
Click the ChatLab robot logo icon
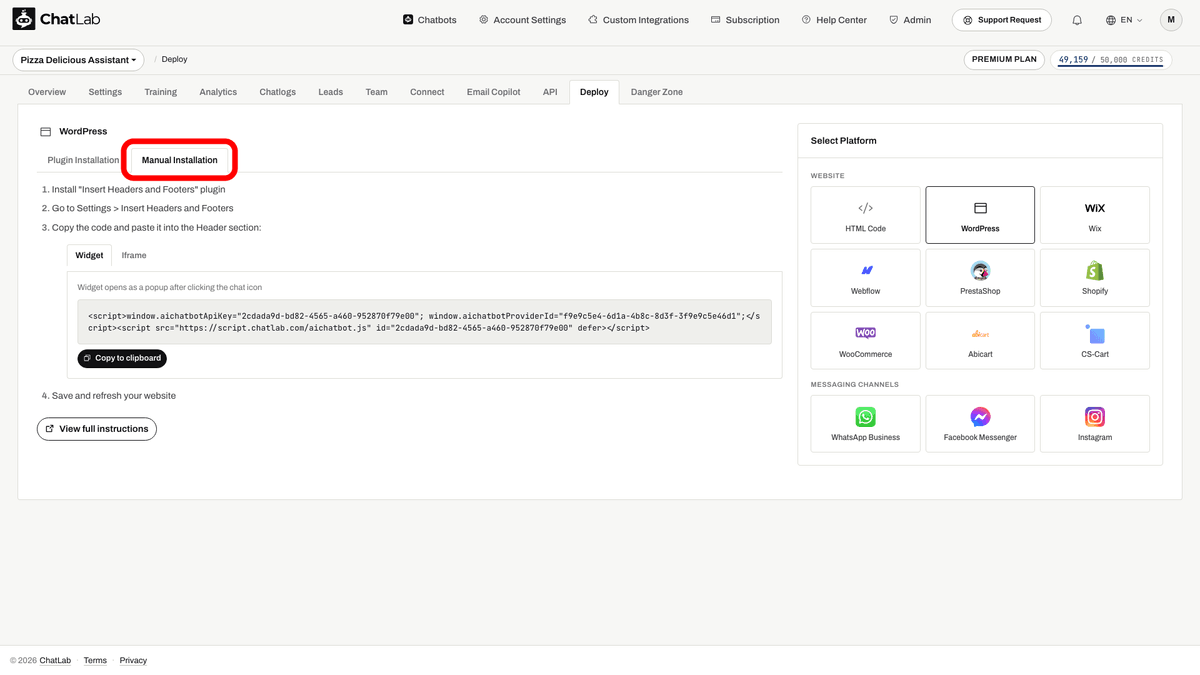[23, 19]
